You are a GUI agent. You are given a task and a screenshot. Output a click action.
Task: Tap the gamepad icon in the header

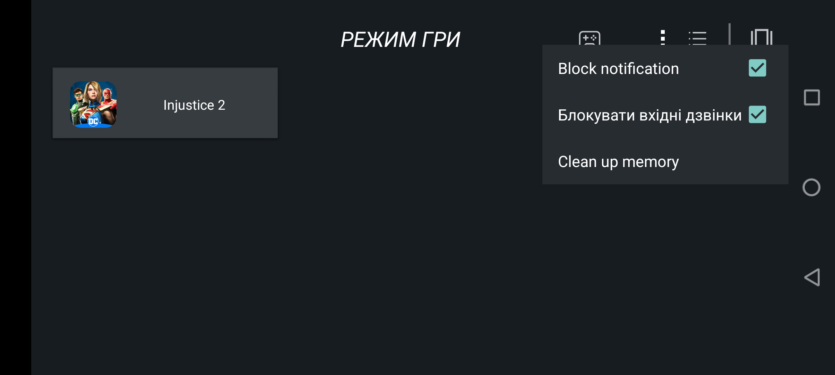pos(590,38)
